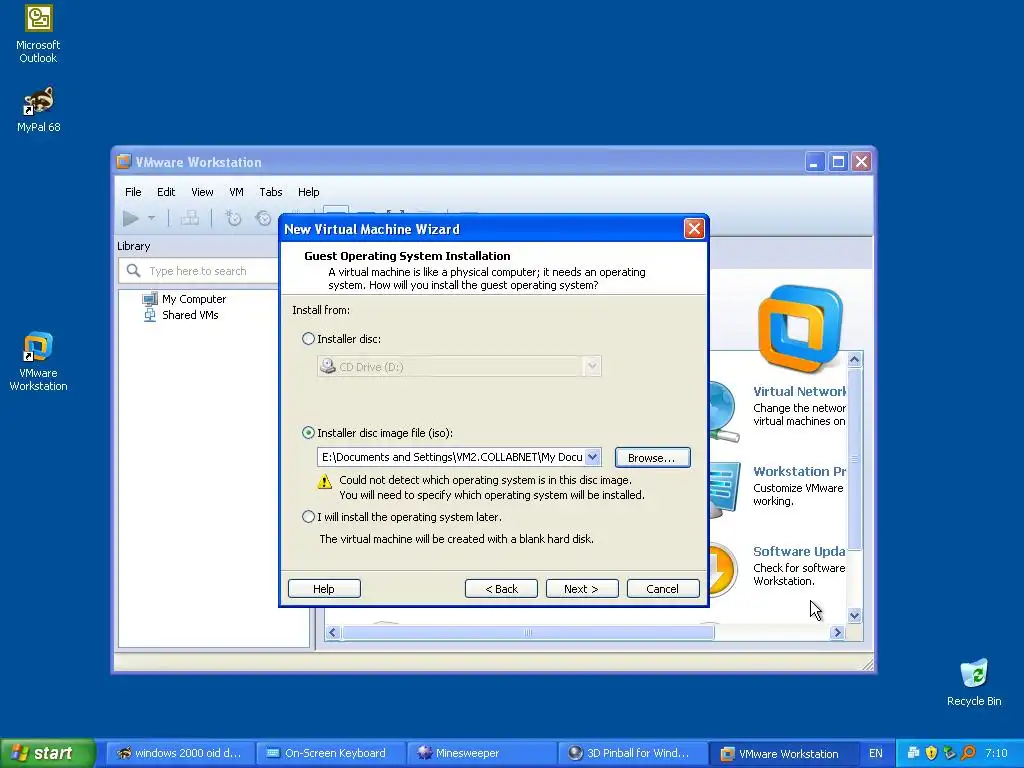Switch to windows 2000 taskbar item
The height and width of the screenshot is (768, 1024).
click(x=179, y=753)
